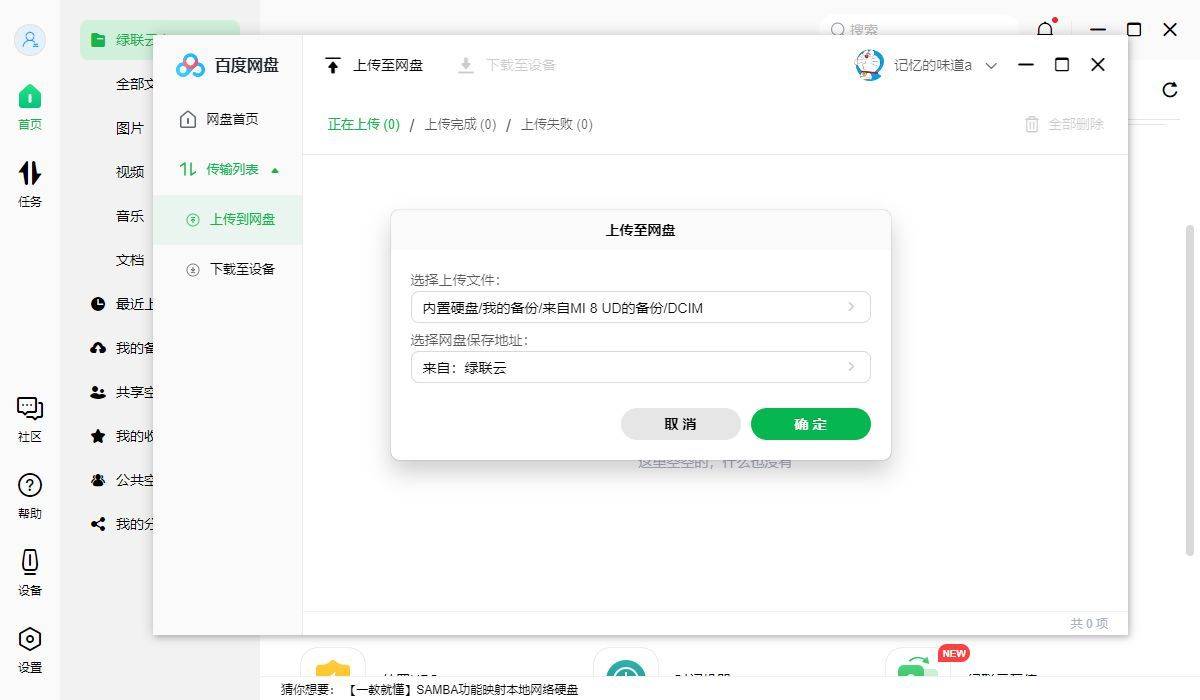Open 设置 settings icon in sidebar
This screenshot has height=700, width=1200.
coord(30,639)
